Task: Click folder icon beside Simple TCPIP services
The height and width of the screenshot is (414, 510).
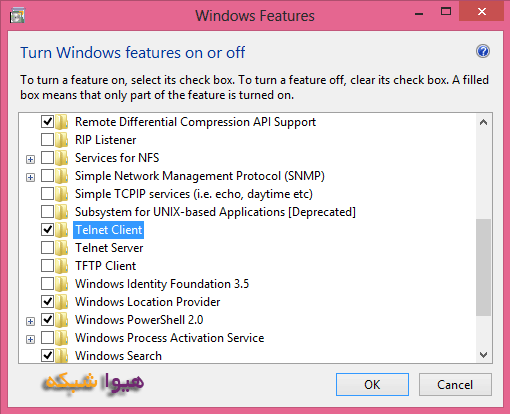Action: tap(62, 194)
